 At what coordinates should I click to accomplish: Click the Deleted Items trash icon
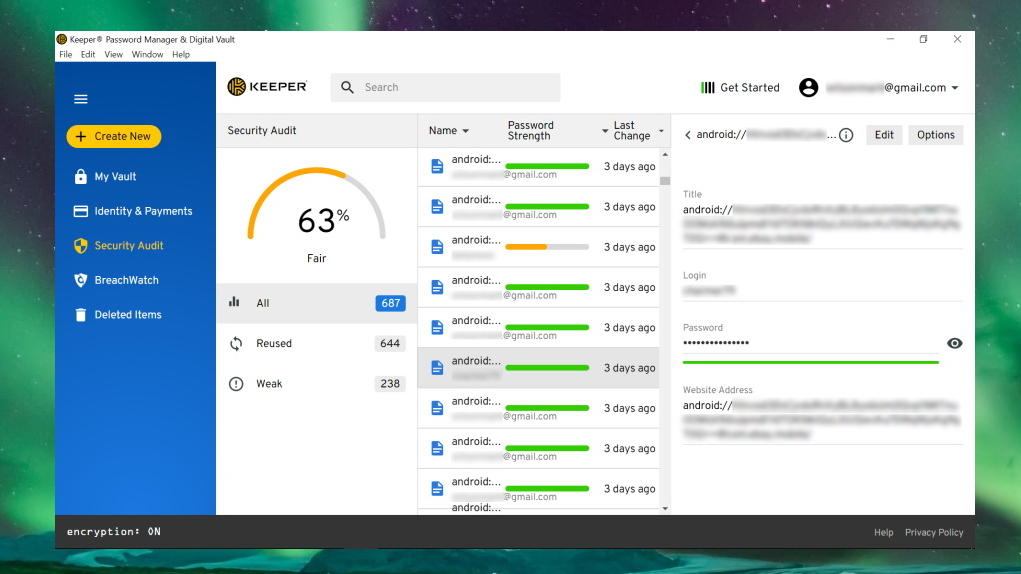point(80,314)
